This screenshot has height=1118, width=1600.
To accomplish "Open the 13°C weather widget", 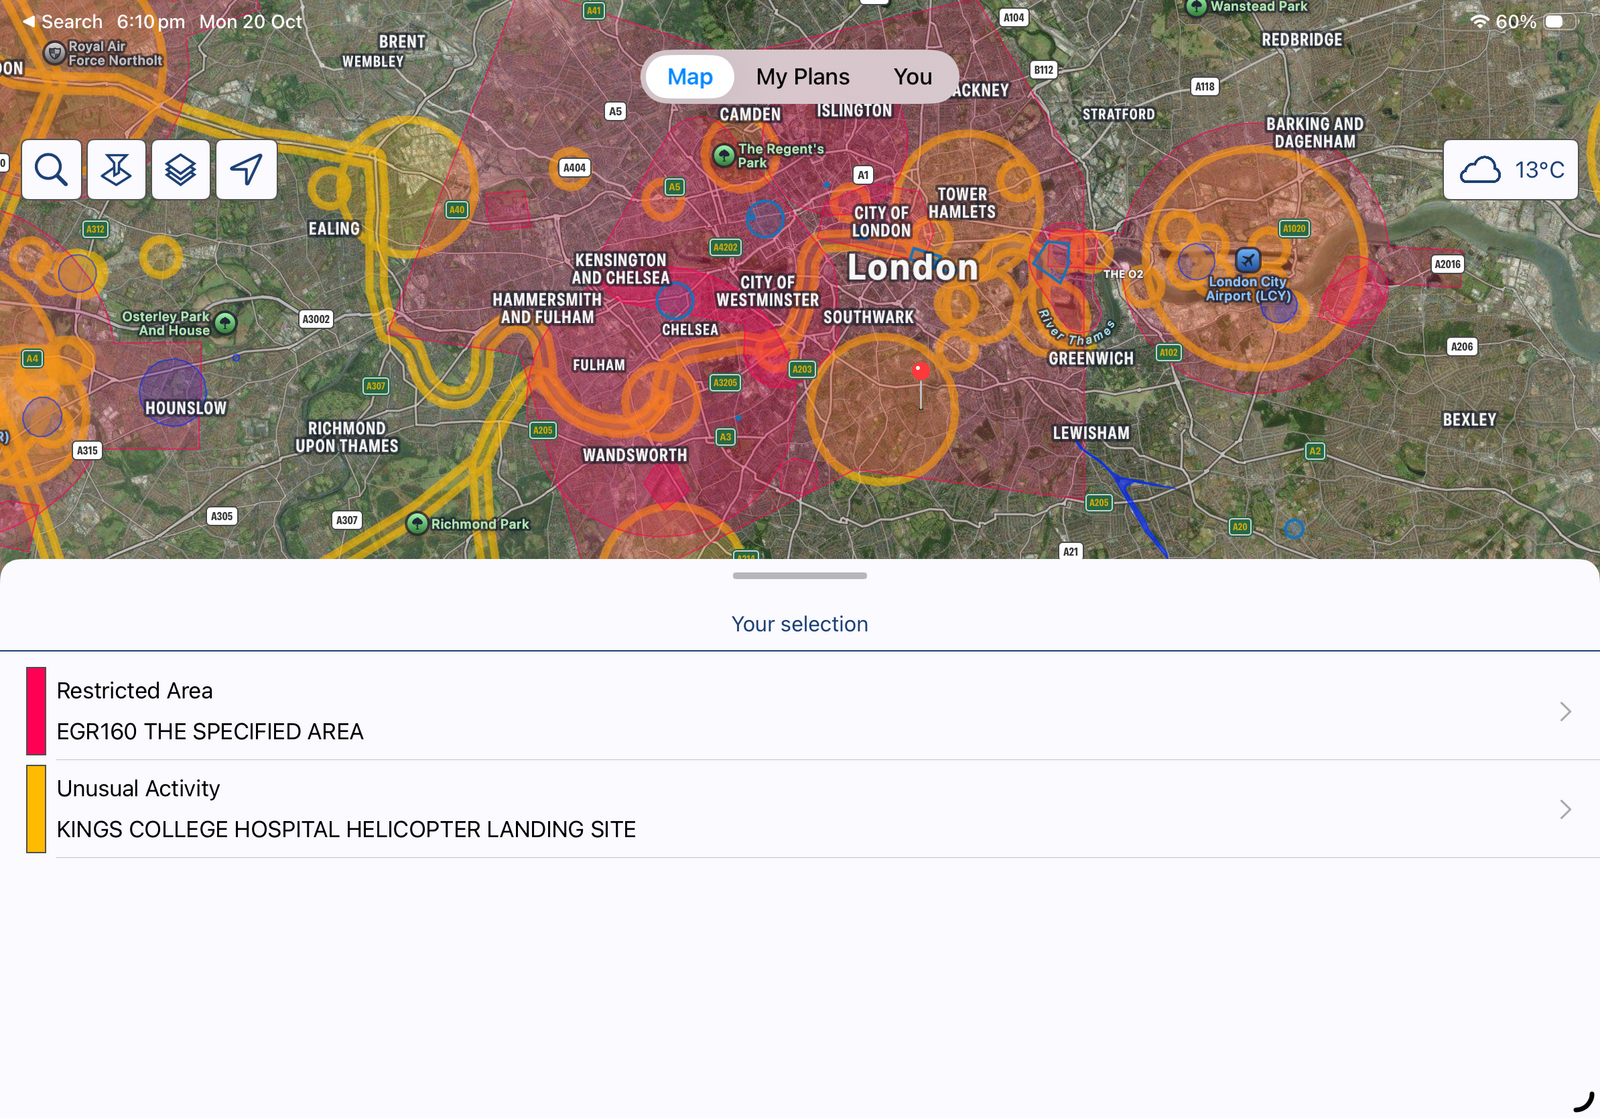I will pyautogui.click(x=1510, y=170).
